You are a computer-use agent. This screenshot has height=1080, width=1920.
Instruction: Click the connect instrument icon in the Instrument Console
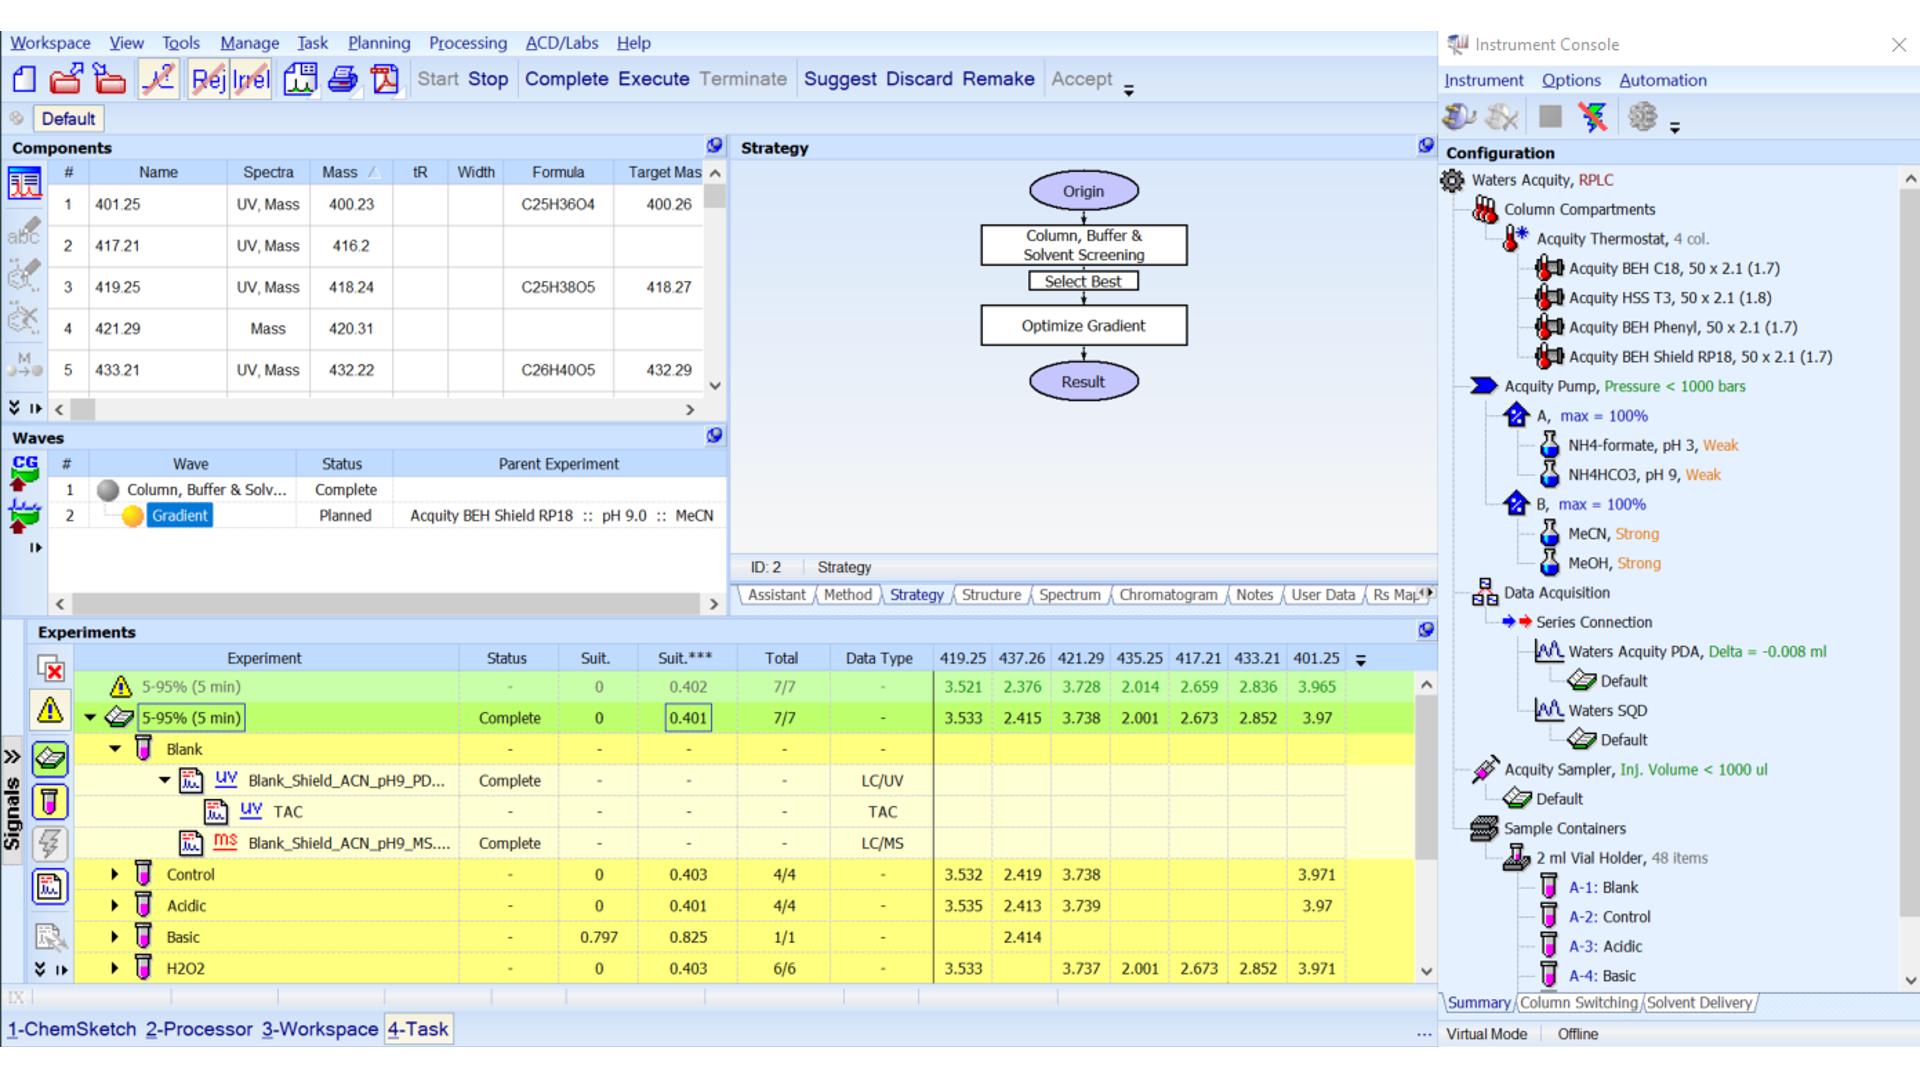[1459, 117]
